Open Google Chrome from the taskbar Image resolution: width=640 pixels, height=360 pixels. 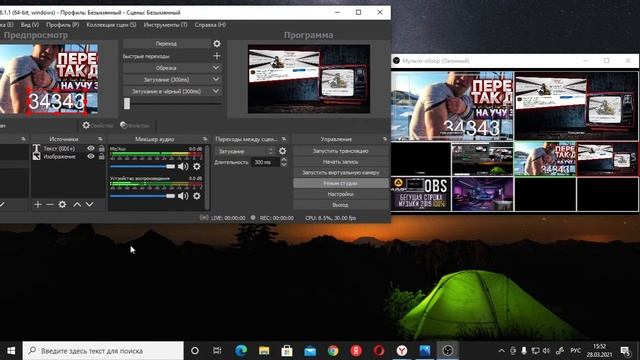pyautogui.click(x=333, y=350)
